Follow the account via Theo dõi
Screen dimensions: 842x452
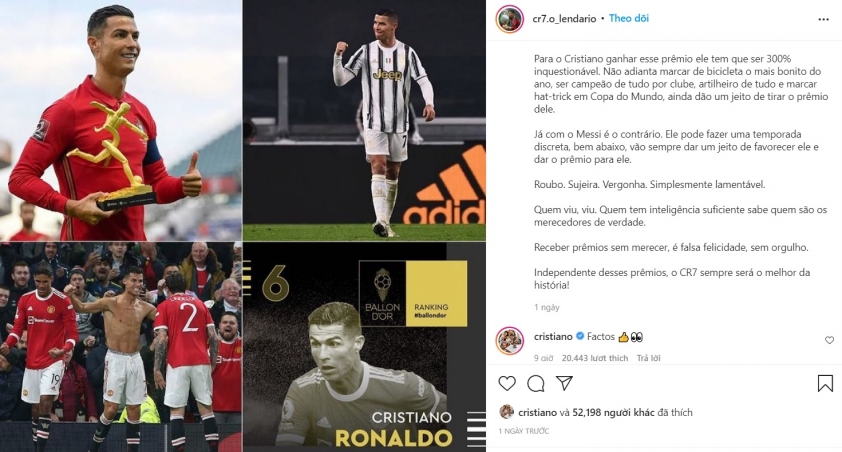(x=628, y=18)
